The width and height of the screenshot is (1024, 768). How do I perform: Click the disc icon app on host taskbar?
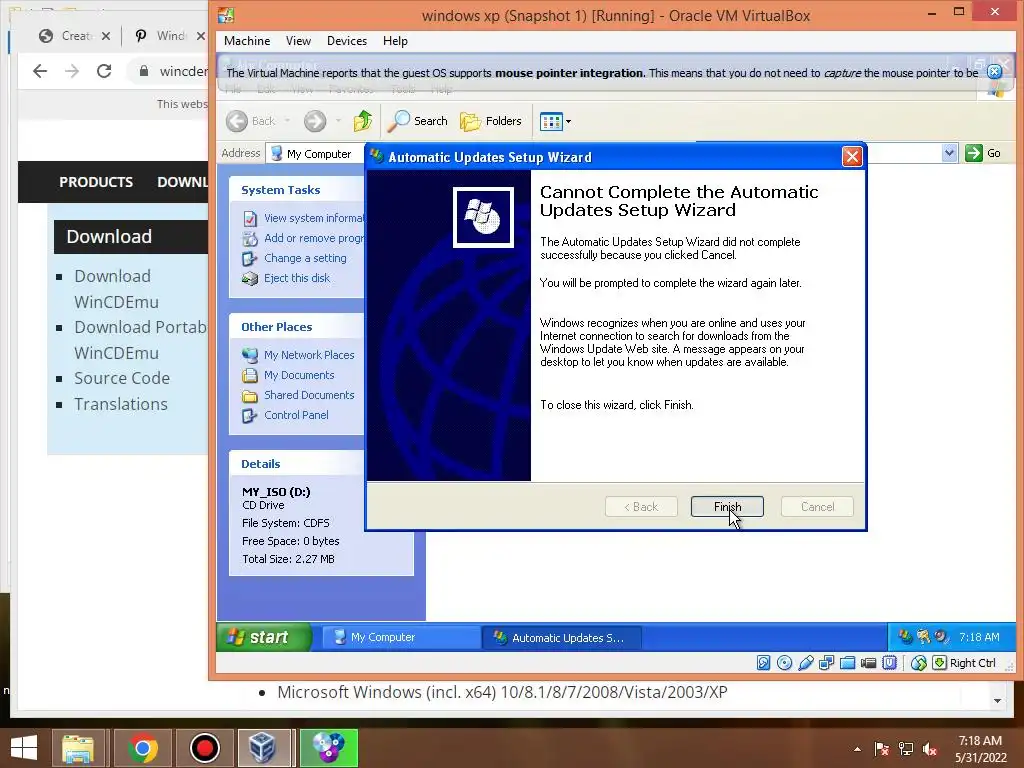[328, 748]
